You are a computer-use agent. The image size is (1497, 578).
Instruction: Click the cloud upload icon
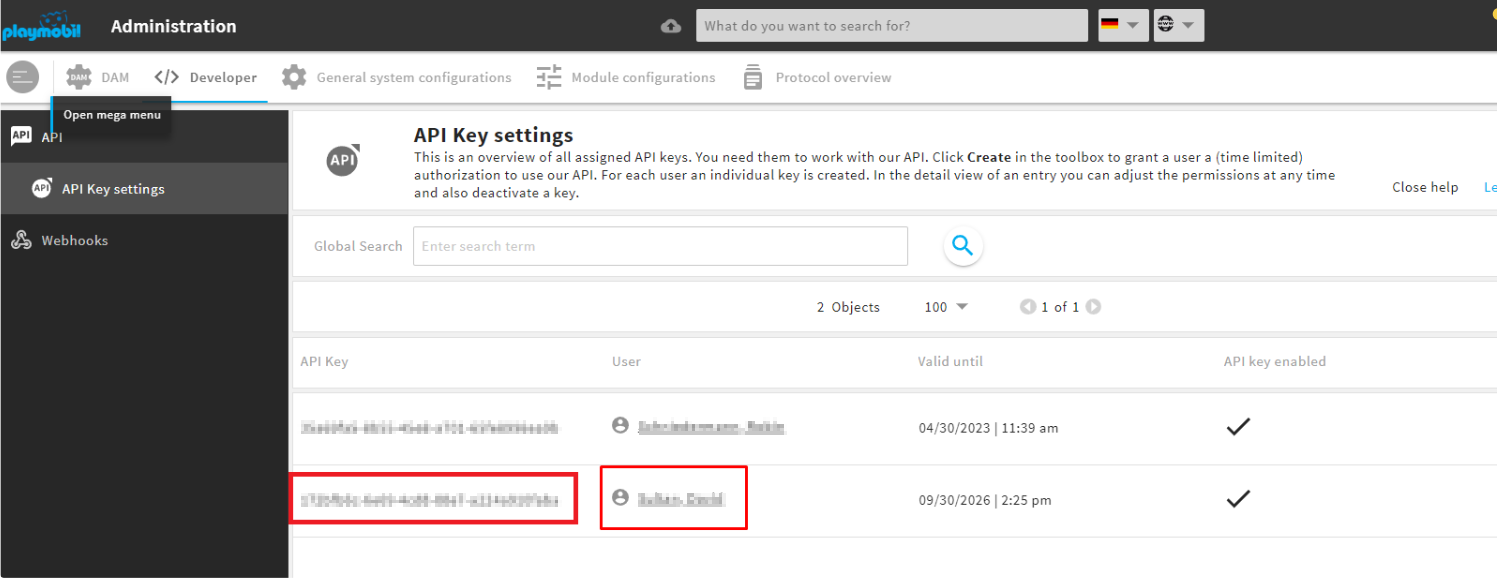pyautogui.click(x=671, y=26)
